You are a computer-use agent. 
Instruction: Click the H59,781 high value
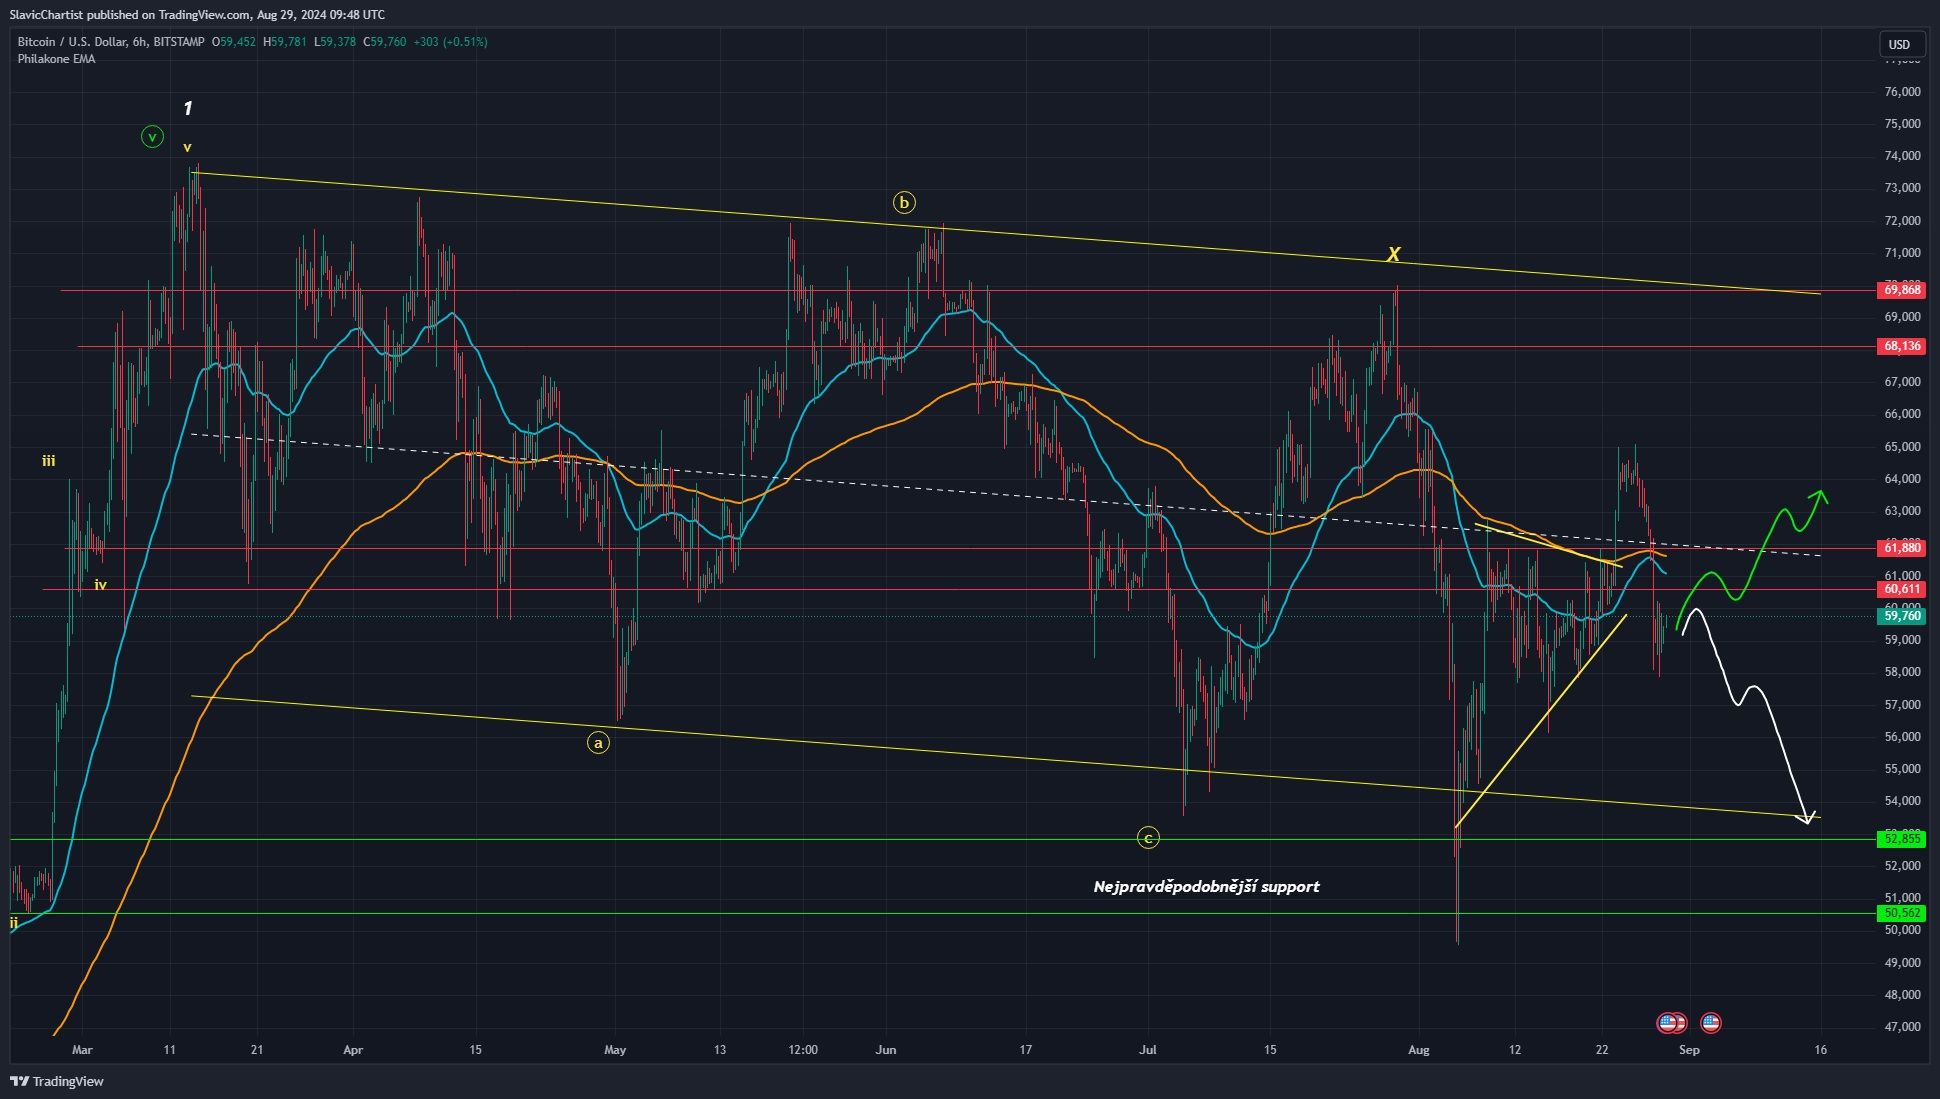pyautogui.click(x=283, y=42)
